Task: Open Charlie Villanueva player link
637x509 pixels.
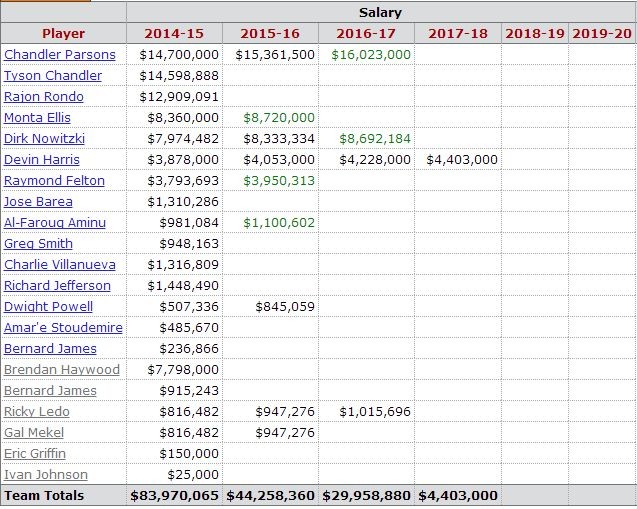Action: pyautogui.click(x=60, y=264)
